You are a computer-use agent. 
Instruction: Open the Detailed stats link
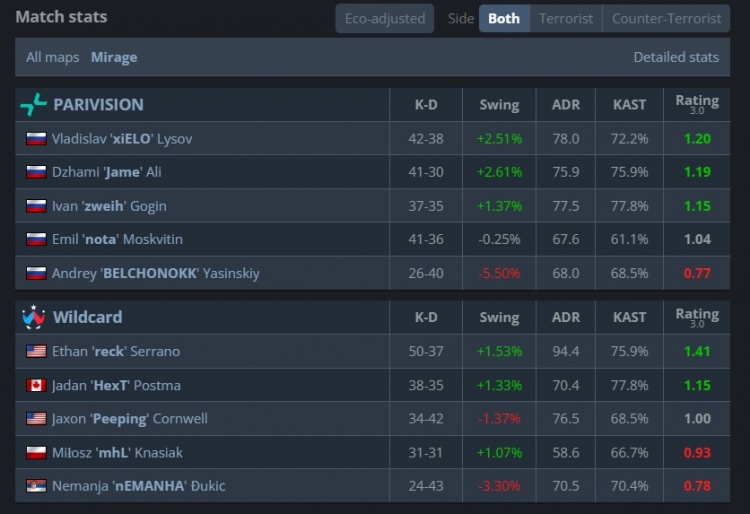point(676,57)
